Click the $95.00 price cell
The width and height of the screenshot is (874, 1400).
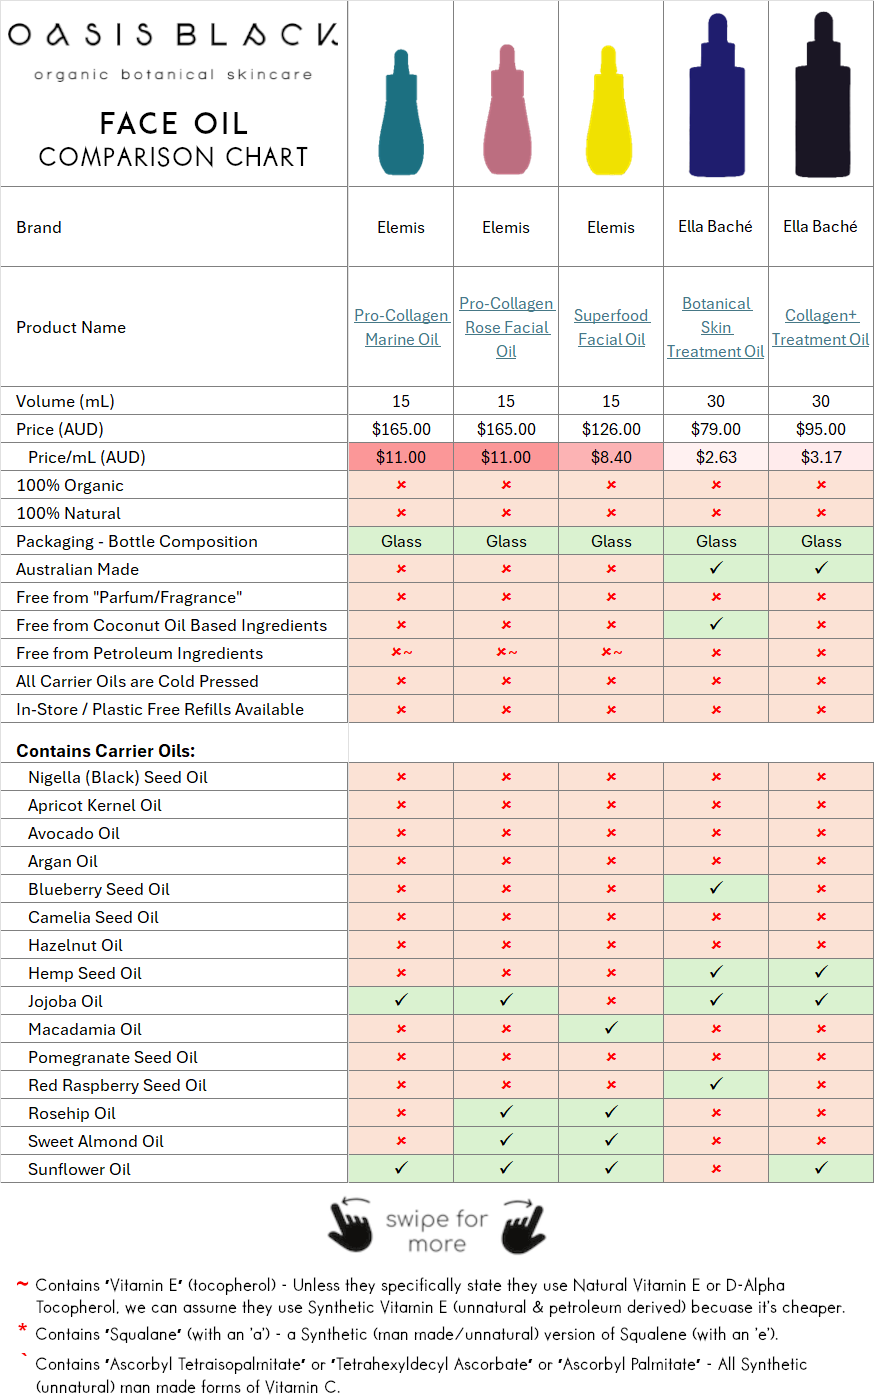coord(821,429)
